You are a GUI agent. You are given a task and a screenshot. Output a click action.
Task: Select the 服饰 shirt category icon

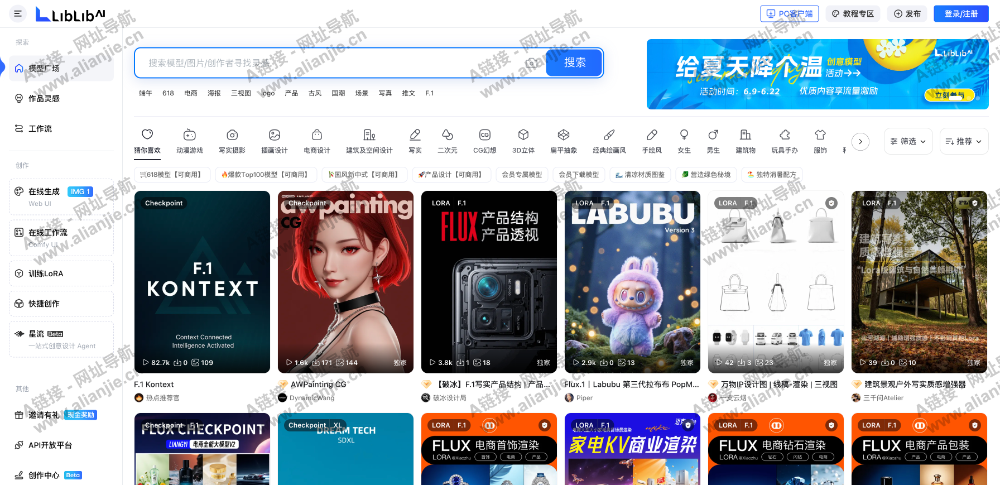pyautogui.click(x=820, y=141)
